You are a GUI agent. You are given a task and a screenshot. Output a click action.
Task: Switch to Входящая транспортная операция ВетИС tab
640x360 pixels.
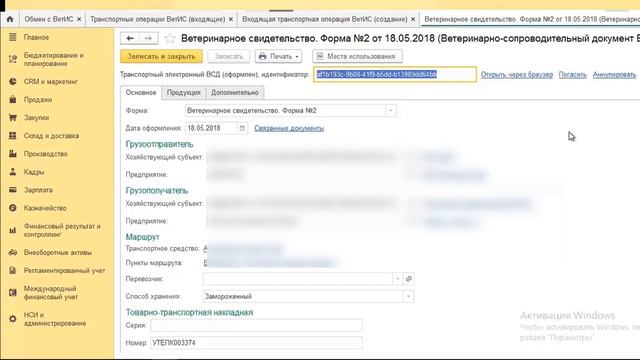pyautogui.click(x=324, y=19)
